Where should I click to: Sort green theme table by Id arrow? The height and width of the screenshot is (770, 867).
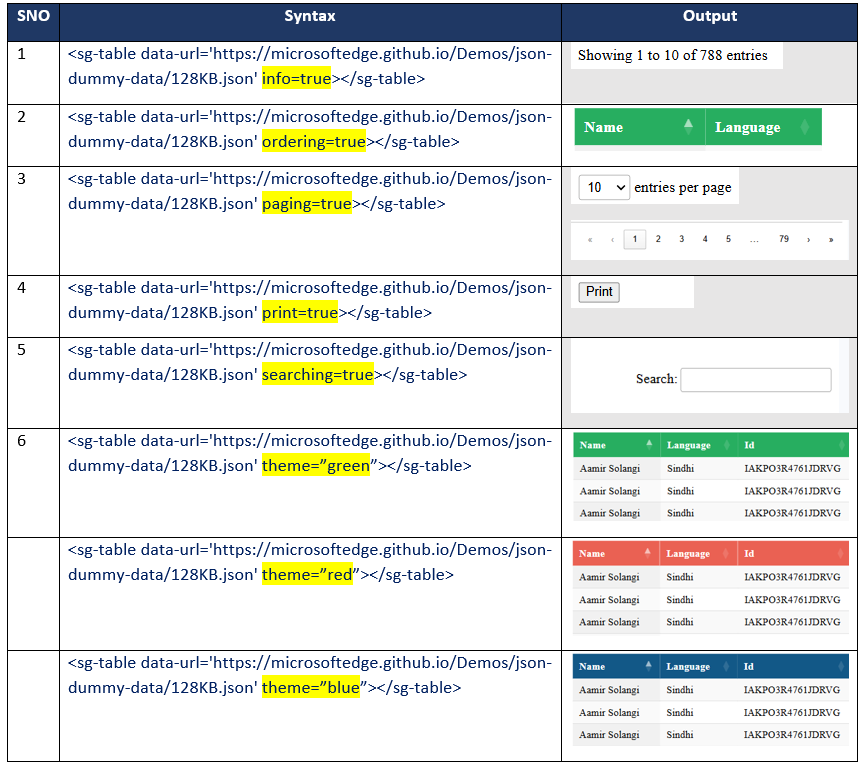[842, 444]
